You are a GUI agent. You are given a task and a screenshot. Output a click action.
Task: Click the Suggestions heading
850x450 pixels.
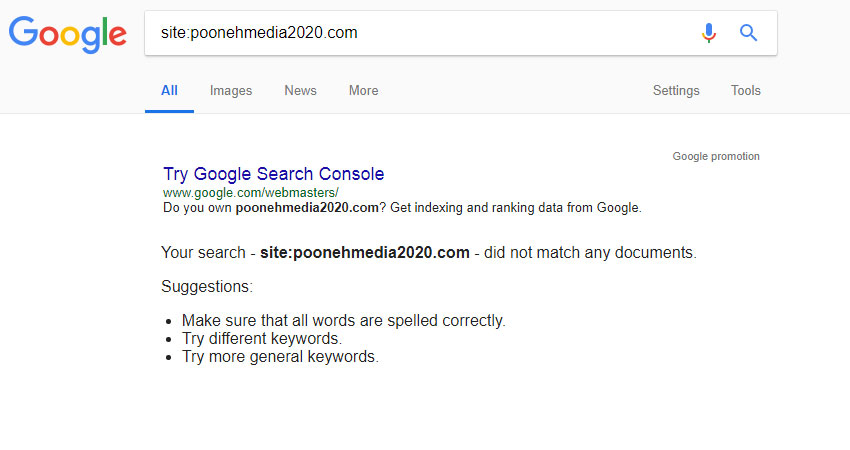pyautogui.click(x=207, y=286)
